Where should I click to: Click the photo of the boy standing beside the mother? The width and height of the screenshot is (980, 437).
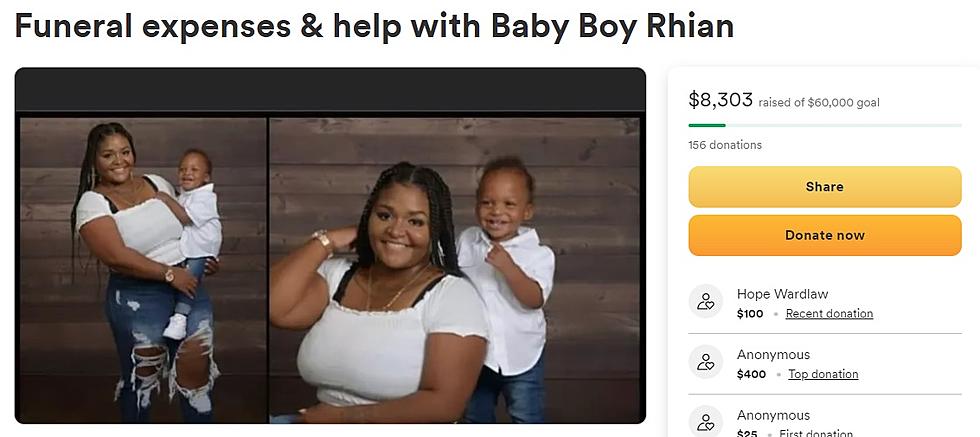click(454, 269)
